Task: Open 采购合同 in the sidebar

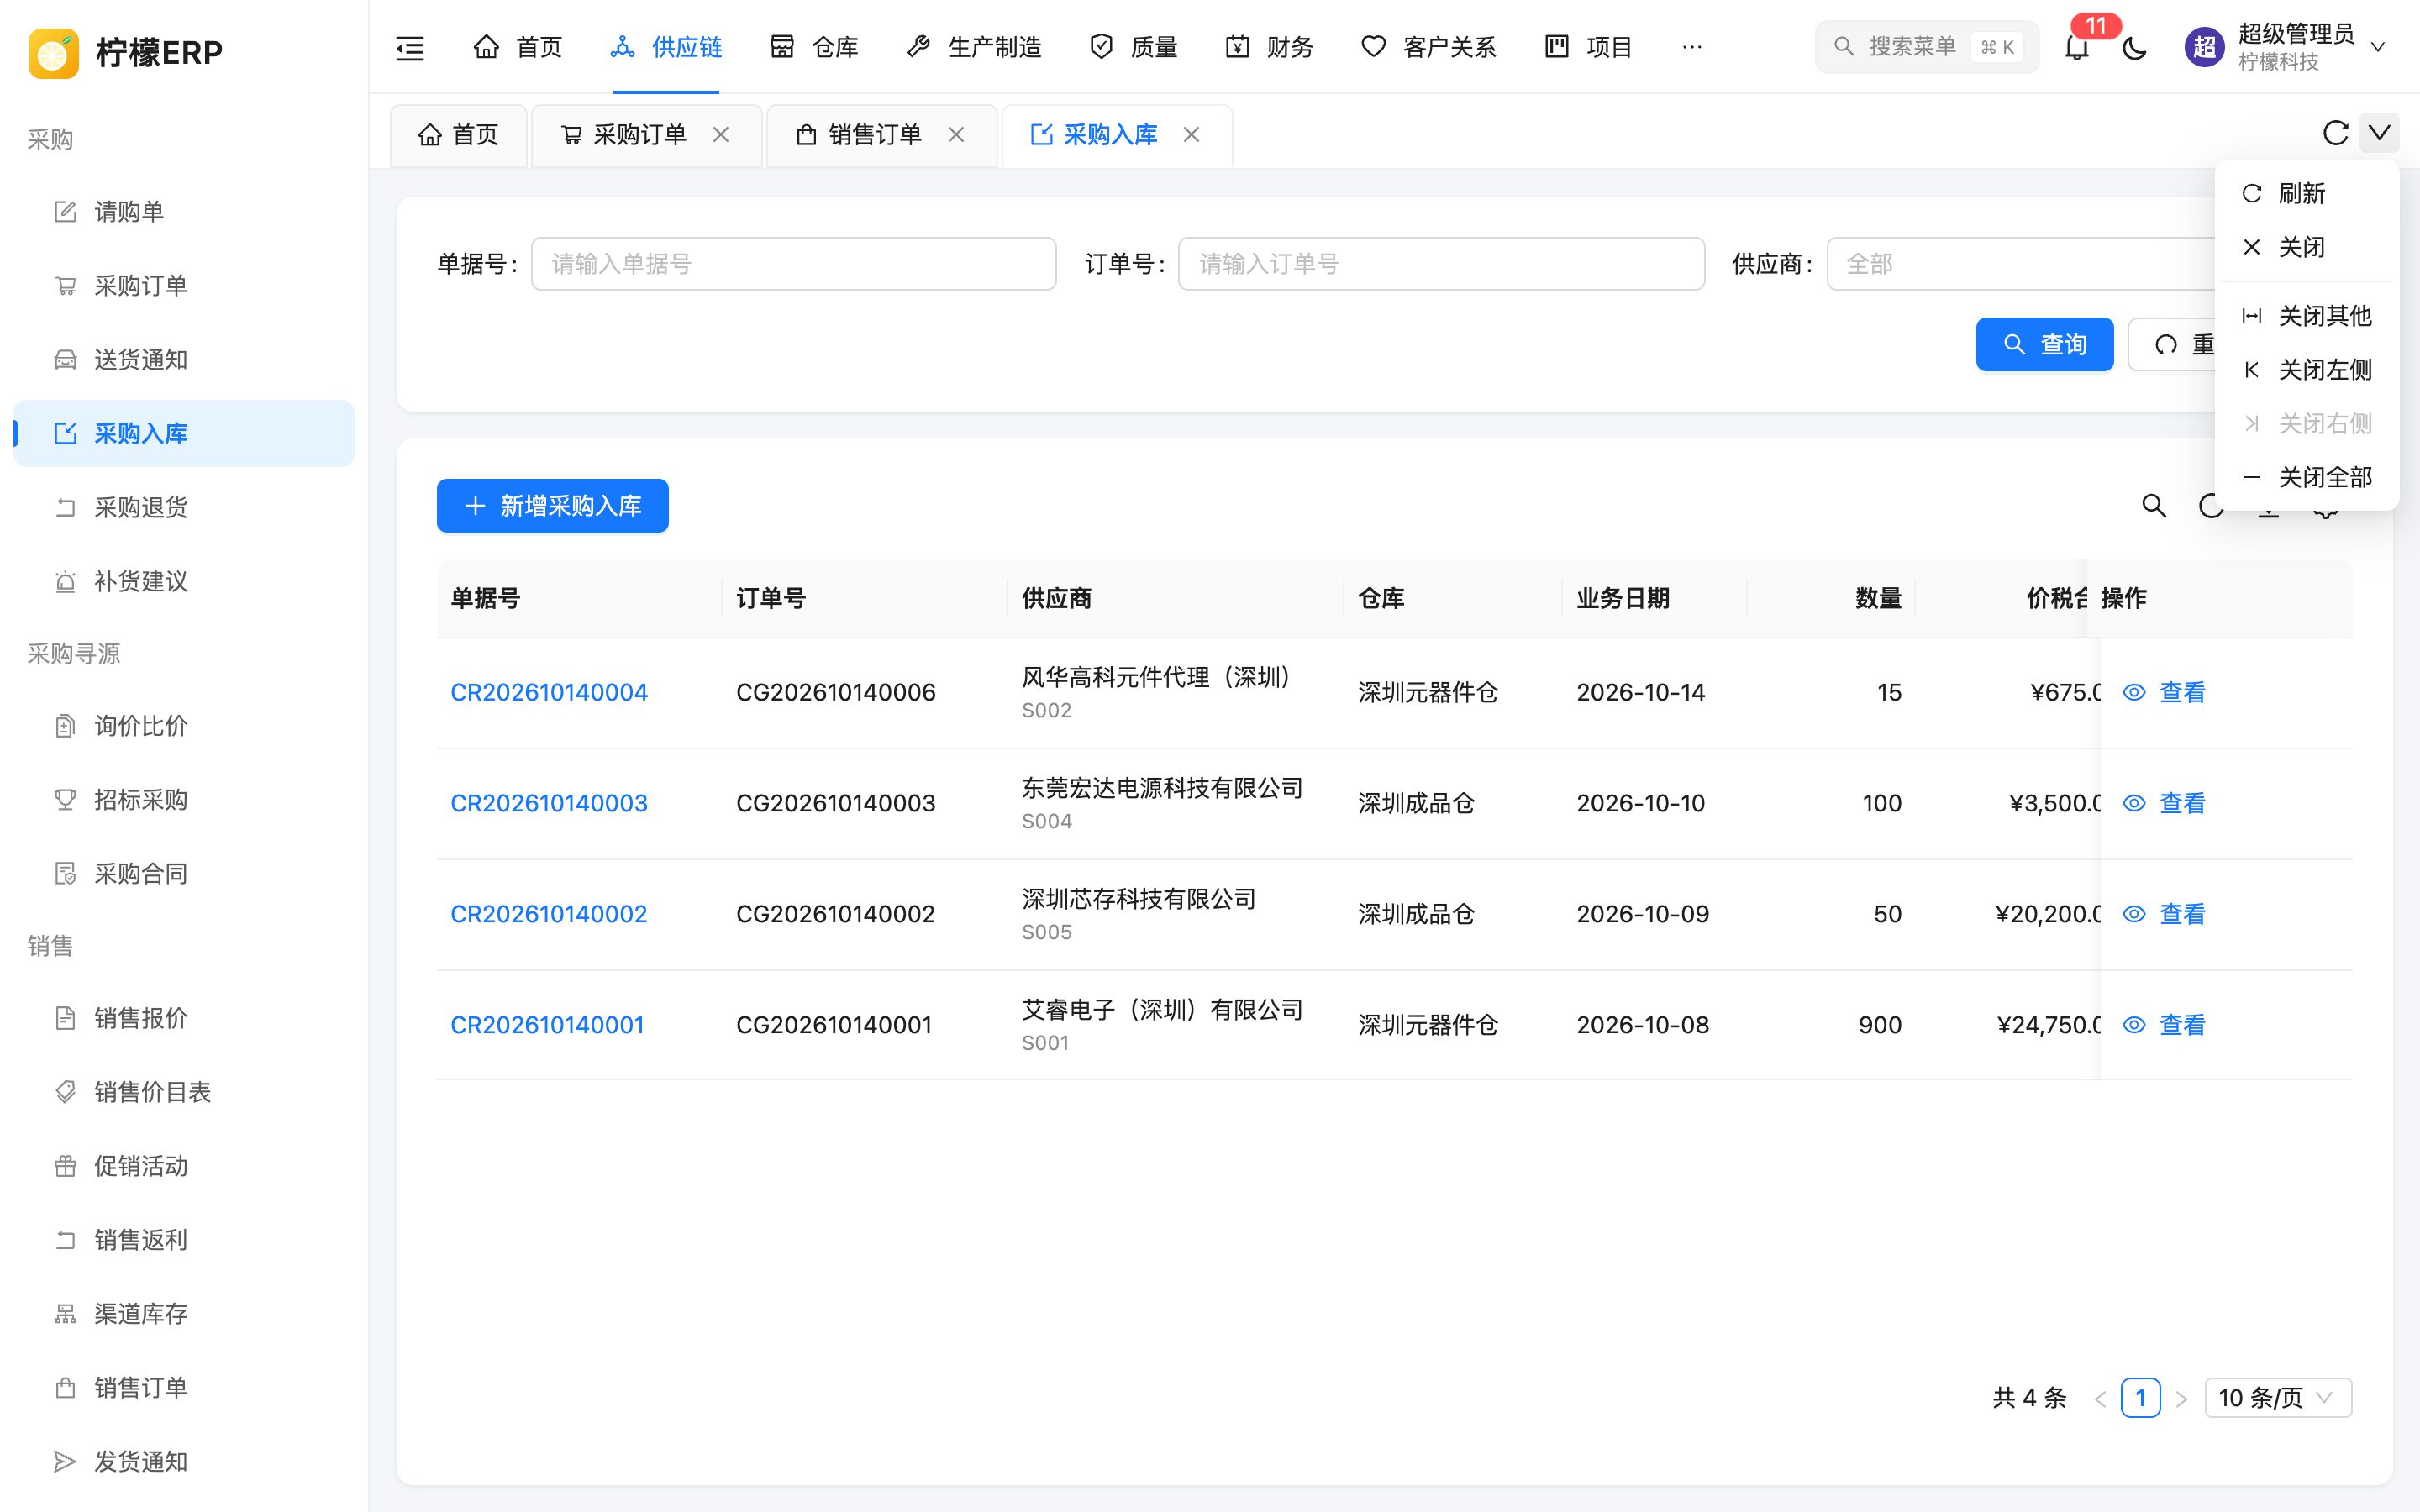Action: tap(184, 873)
